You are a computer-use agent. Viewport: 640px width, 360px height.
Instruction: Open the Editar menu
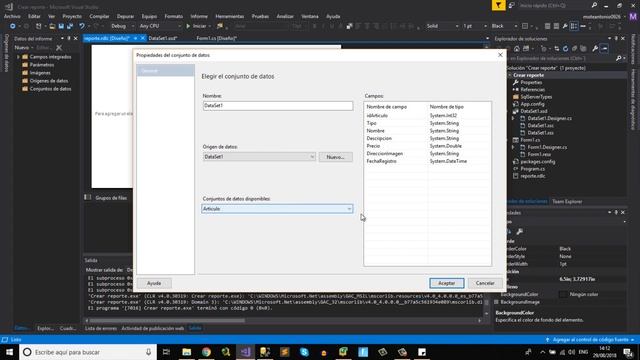(34, 16)
